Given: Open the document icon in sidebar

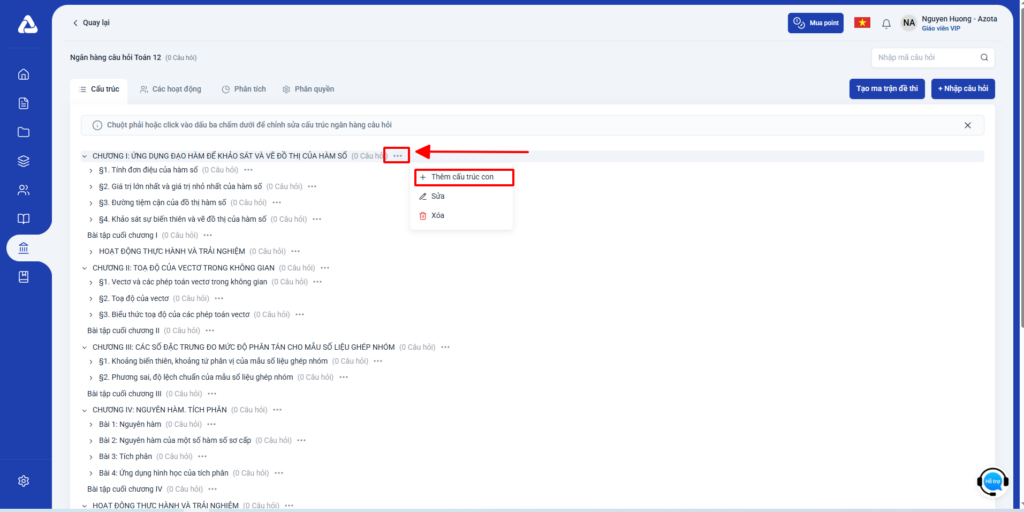Looking at the screenshot, I should click(24, 103).
